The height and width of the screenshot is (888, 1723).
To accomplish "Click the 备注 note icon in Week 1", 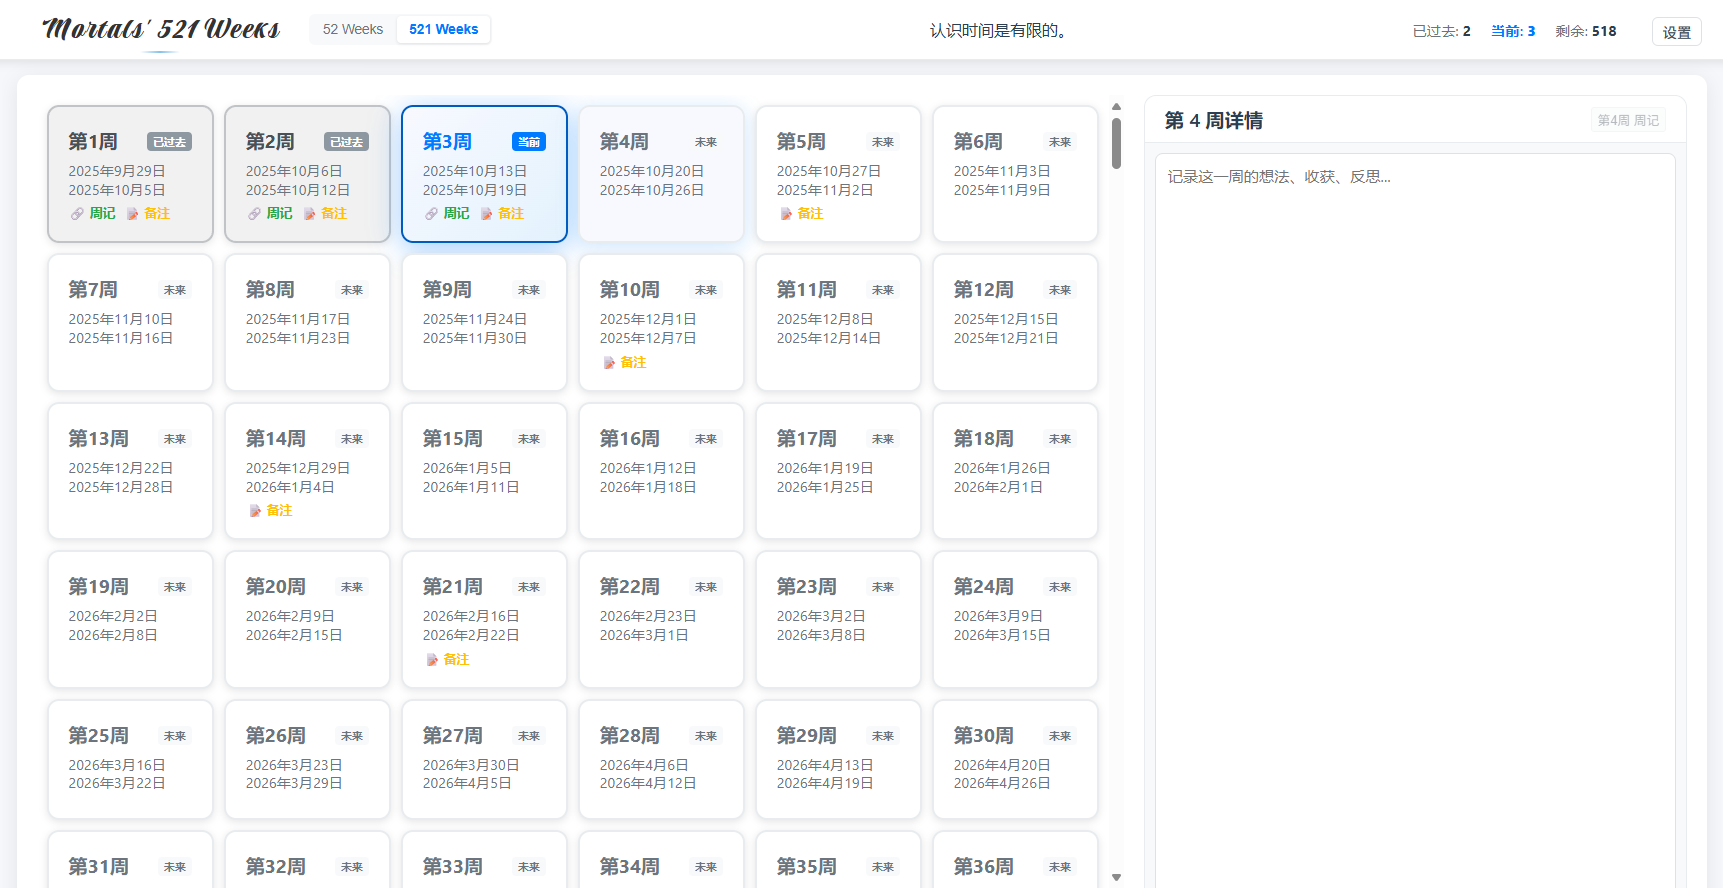I will [x=133, y=214].
